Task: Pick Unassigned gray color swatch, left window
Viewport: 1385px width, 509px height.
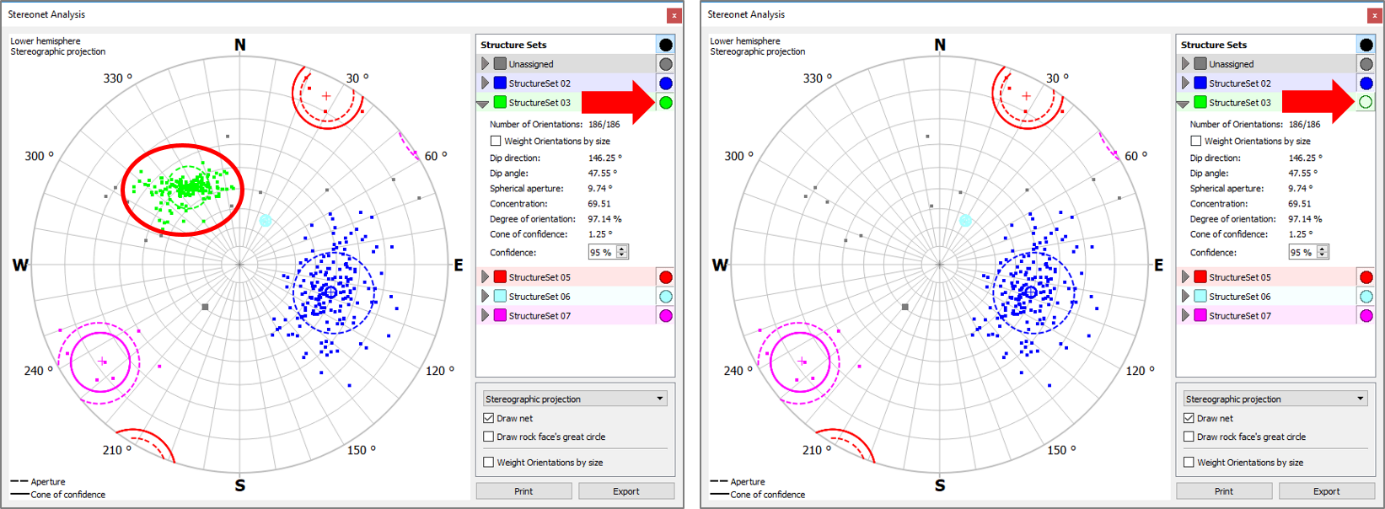Action: pyautogui.click(x=500, y=64)
